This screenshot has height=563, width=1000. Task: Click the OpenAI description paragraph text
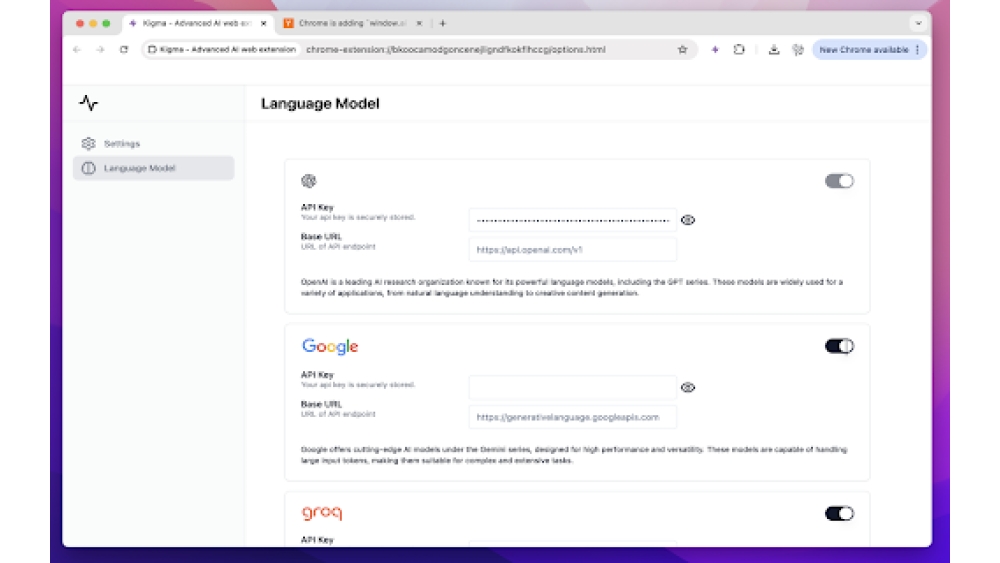pos(572,288)
